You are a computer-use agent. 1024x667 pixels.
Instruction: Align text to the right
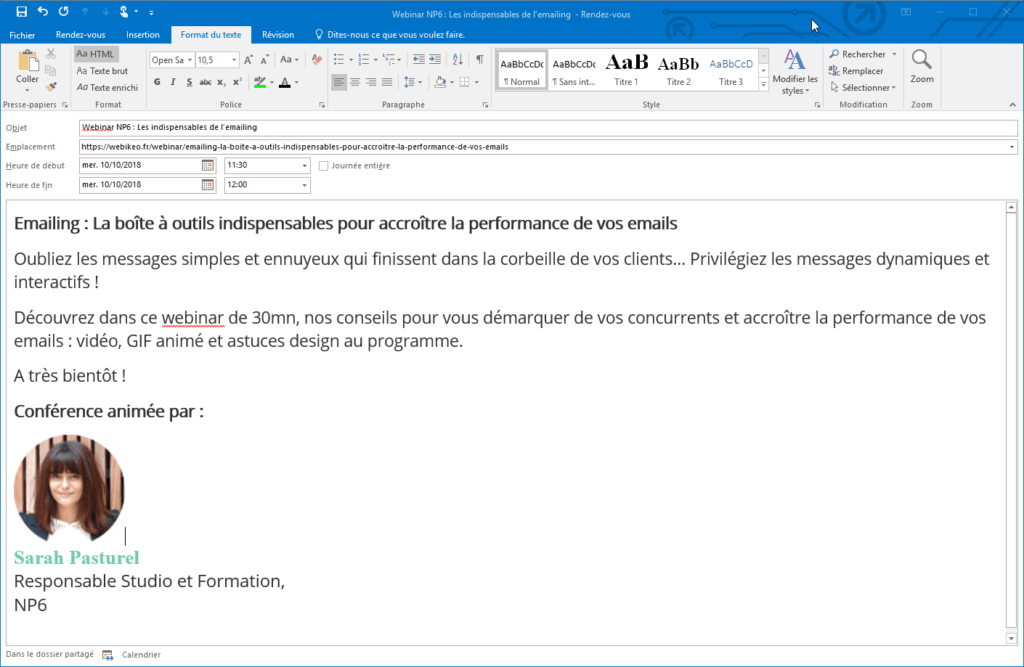[371, 82]
